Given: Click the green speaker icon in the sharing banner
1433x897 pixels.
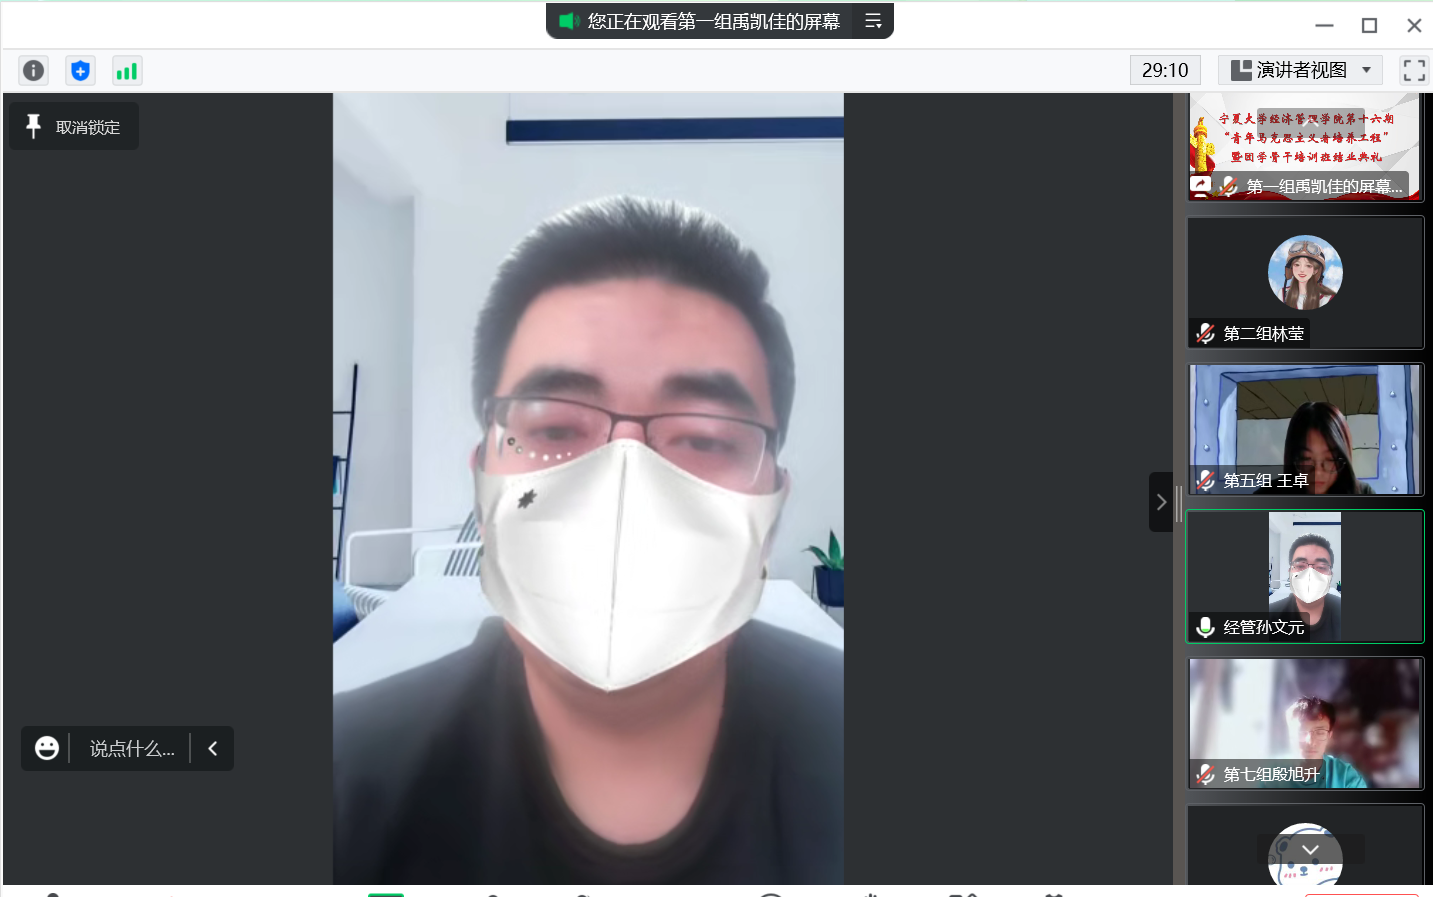Looking at the screenshot, I should coord(569,21).
